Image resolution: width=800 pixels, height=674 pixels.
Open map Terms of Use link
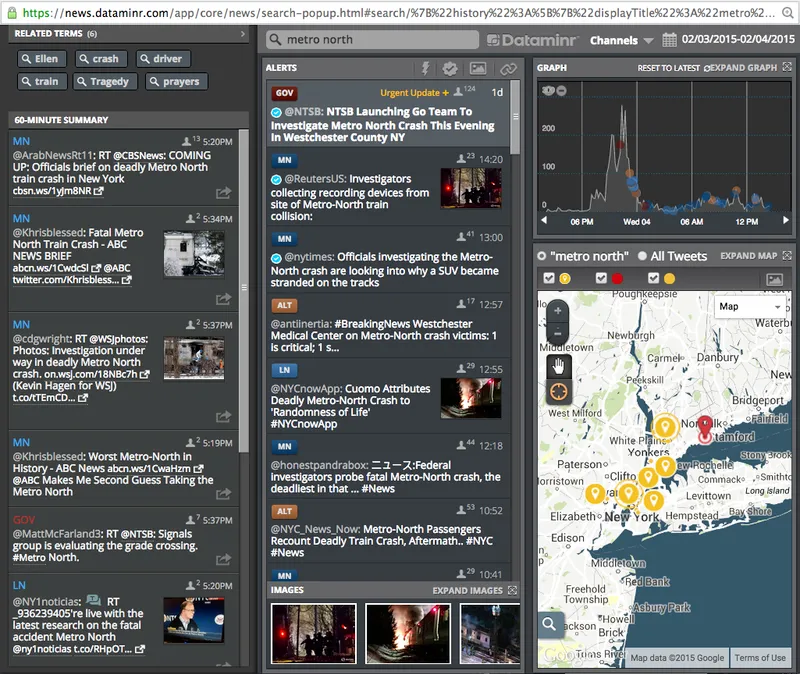click(x=760, y=658)
